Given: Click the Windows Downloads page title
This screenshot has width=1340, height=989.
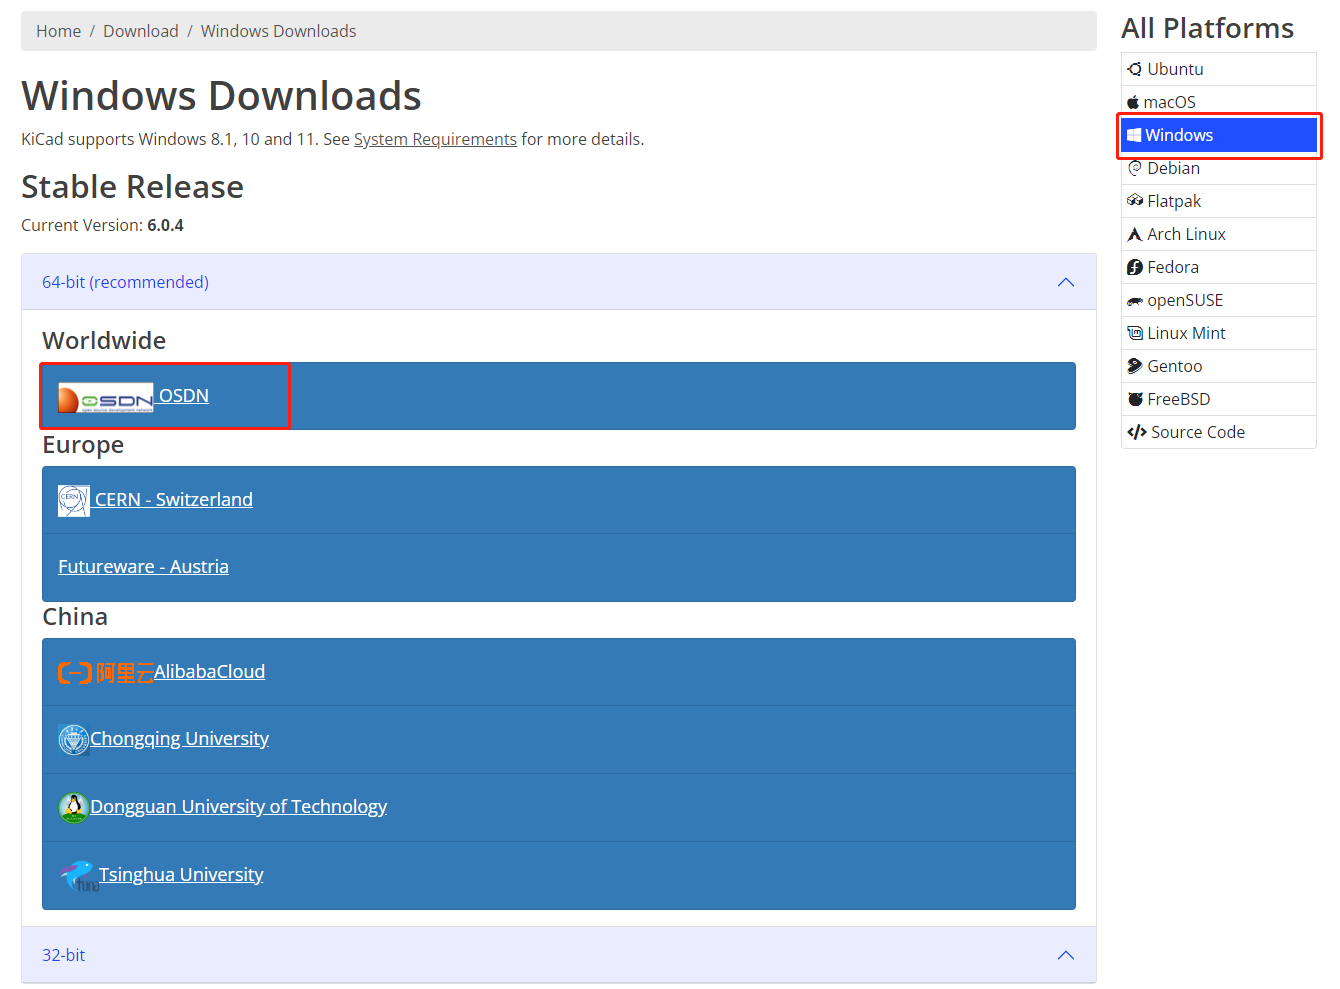Looking at the screenshot, I should [x=221, y=96].
